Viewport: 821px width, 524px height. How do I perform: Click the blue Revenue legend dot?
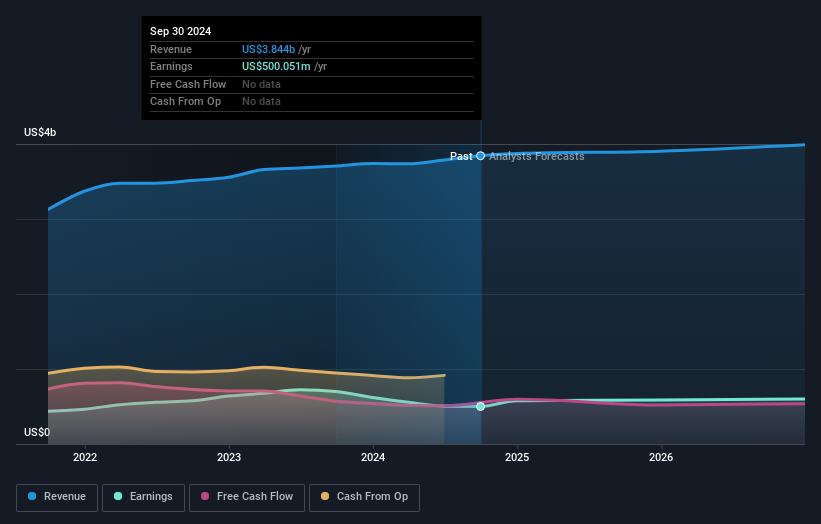(32, 496)
